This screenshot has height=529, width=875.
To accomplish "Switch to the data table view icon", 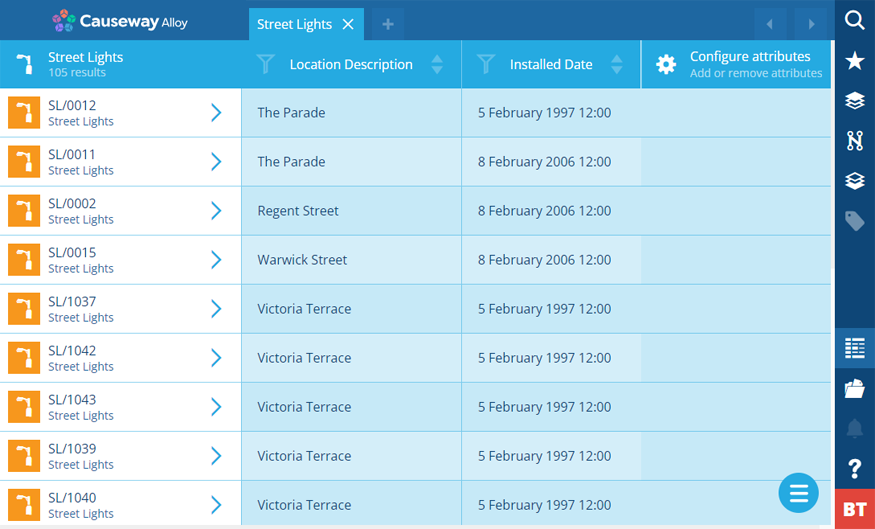I will 854,348.
